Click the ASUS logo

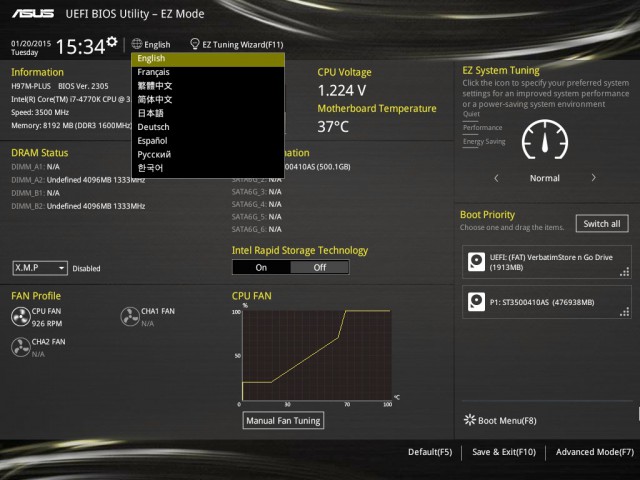(33, 14)
